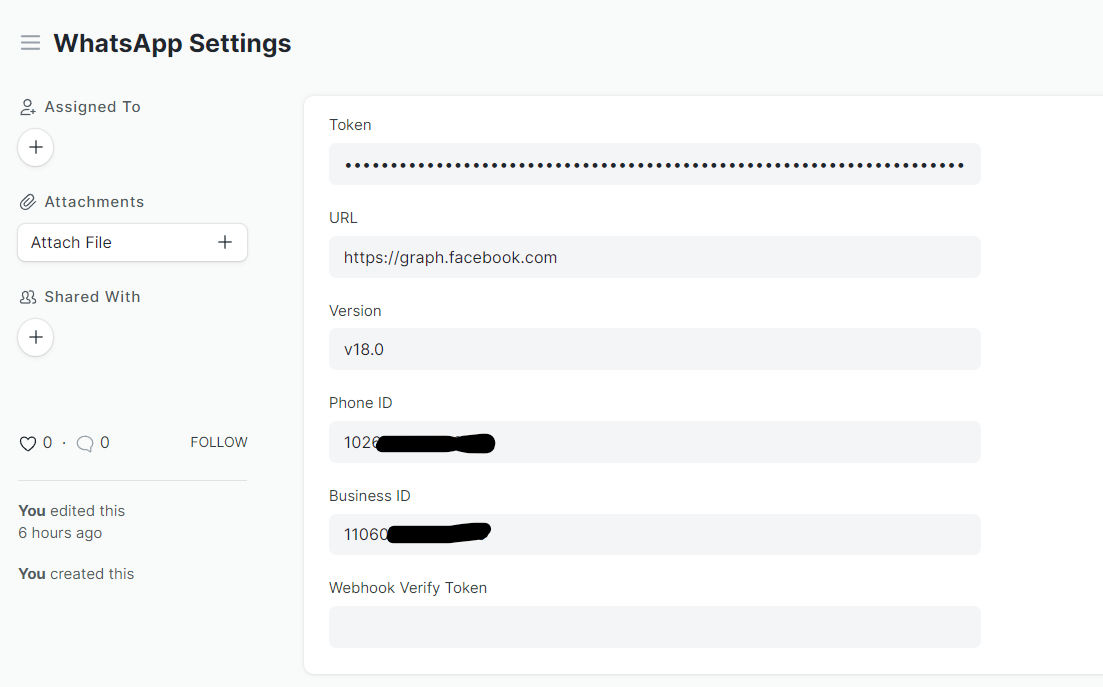Click the plus icon in the Attach File box
The height and width of the screenshot is (687, 1103).
tap(225, 242)
